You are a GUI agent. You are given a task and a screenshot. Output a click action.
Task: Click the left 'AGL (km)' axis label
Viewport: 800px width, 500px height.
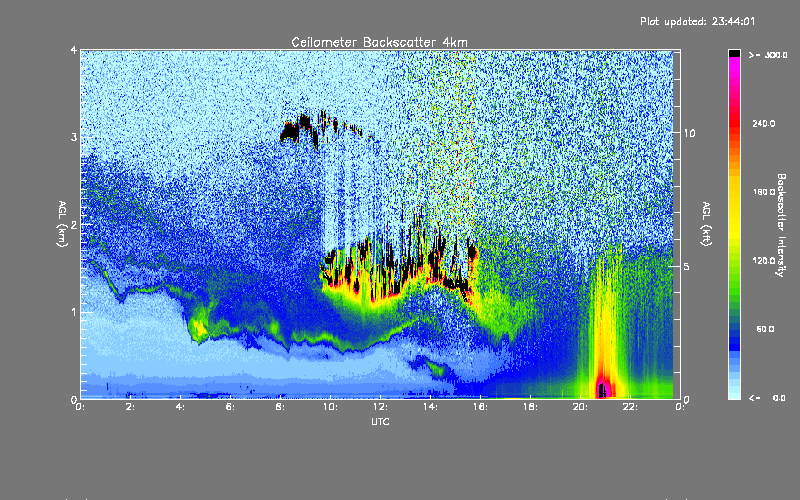(x=62, y=224)
